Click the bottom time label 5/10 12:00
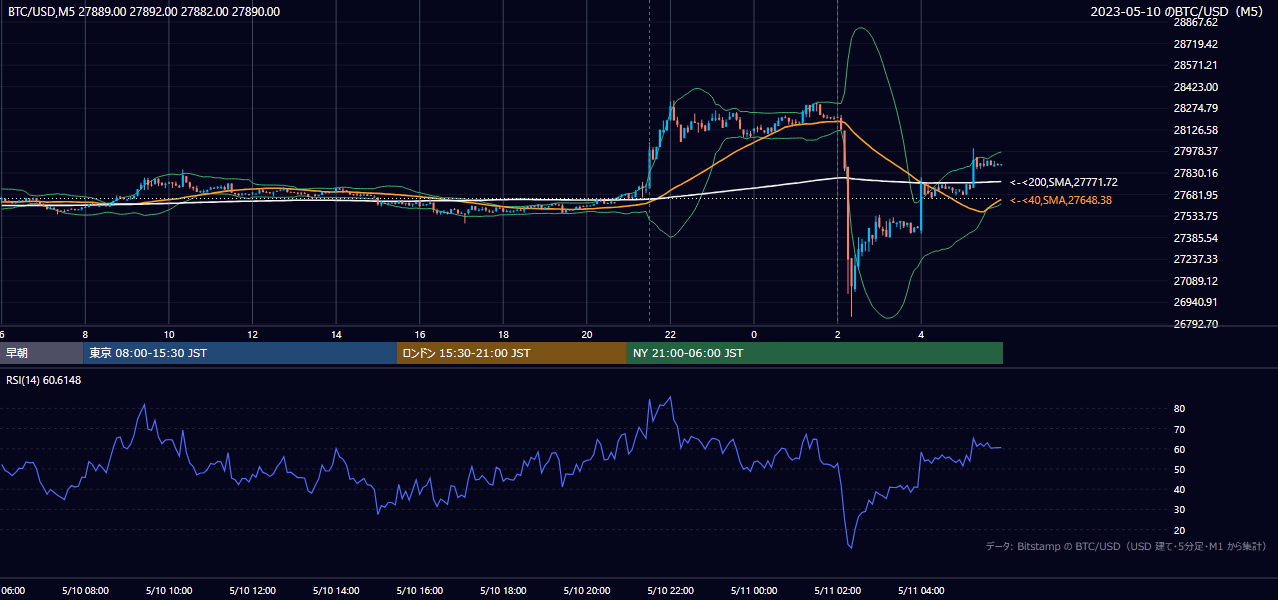1278x600 pixels. 251,591
